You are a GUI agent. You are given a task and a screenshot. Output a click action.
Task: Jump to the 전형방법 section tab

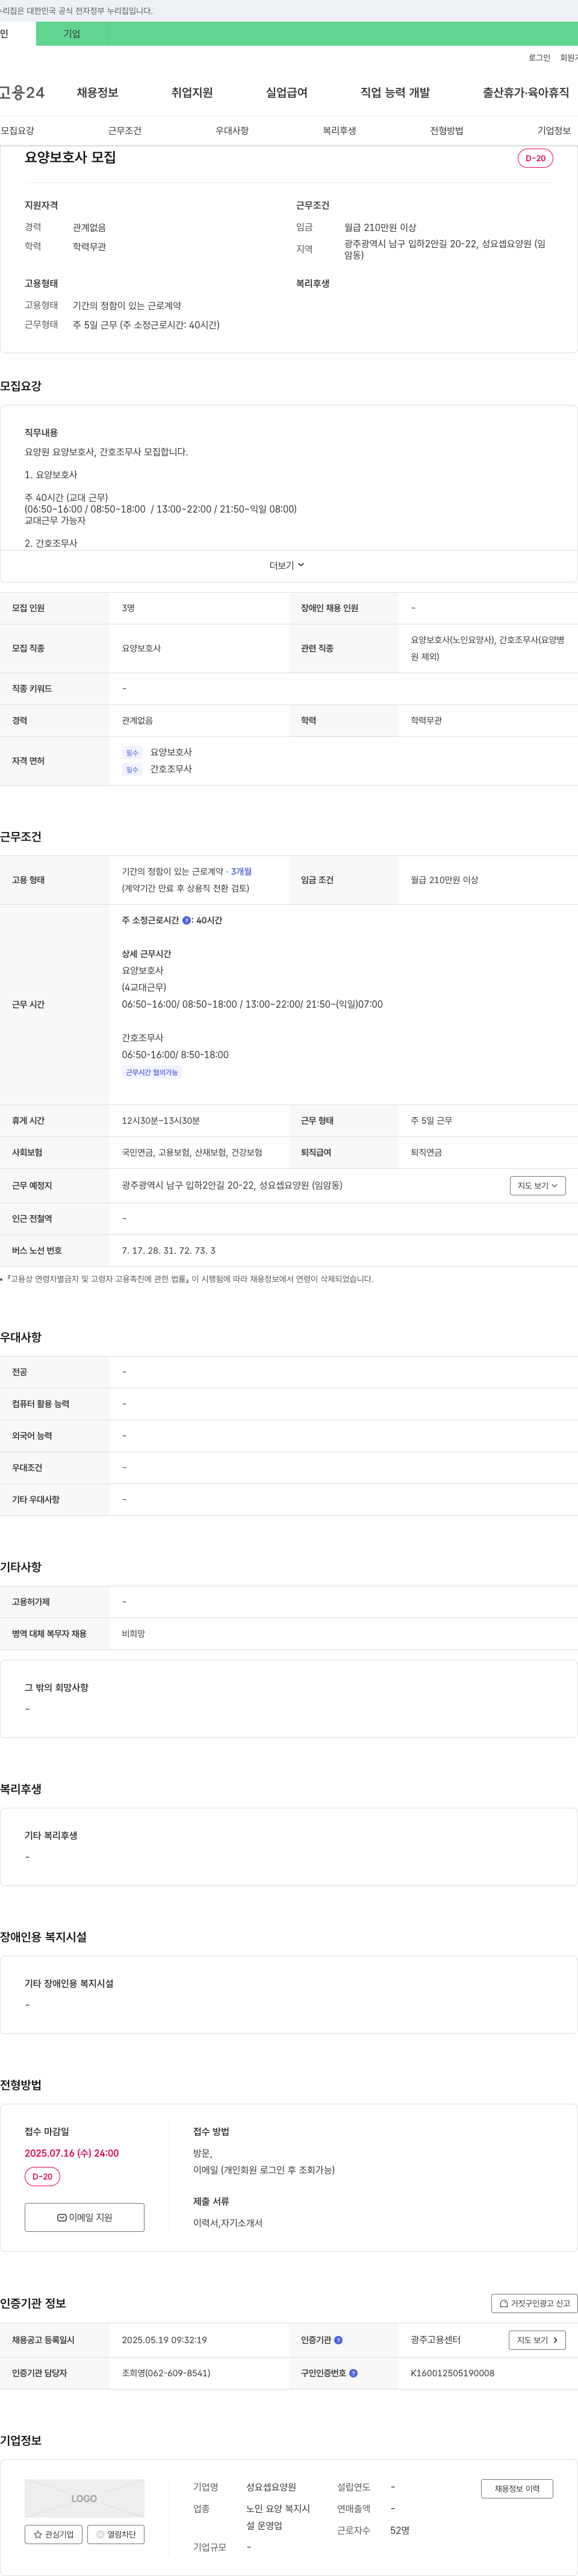point(447,131)
